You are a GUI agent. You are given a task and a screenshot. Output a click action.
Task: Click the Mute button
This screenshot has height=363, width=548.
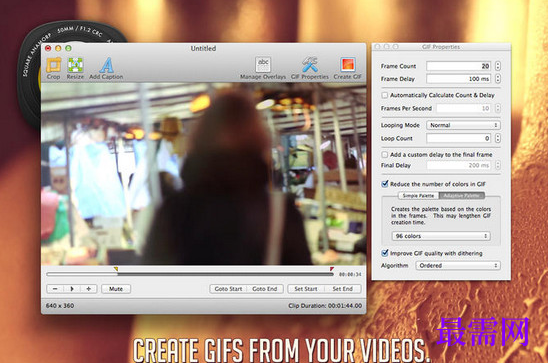coord(116,289)
